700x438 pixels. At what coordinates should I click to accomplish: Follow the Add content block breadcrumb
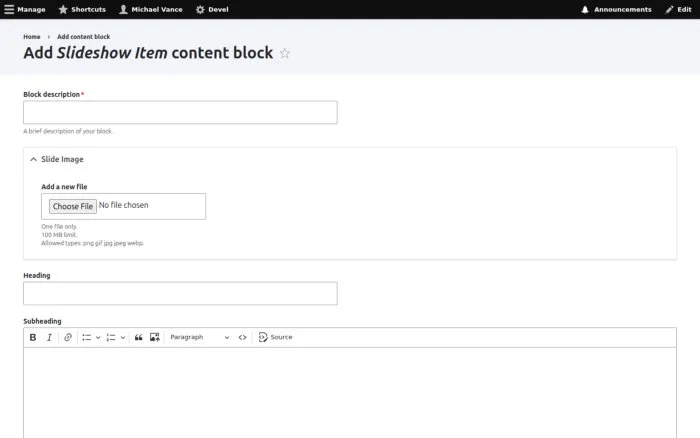tap(83, 37)
